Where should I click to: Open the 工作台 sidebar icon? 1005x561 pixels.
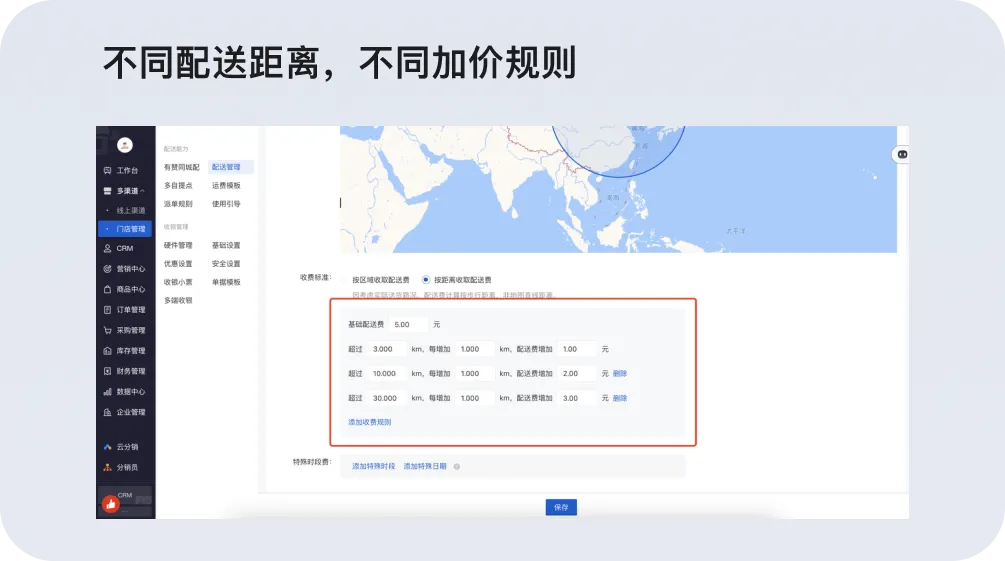(107, 171)
